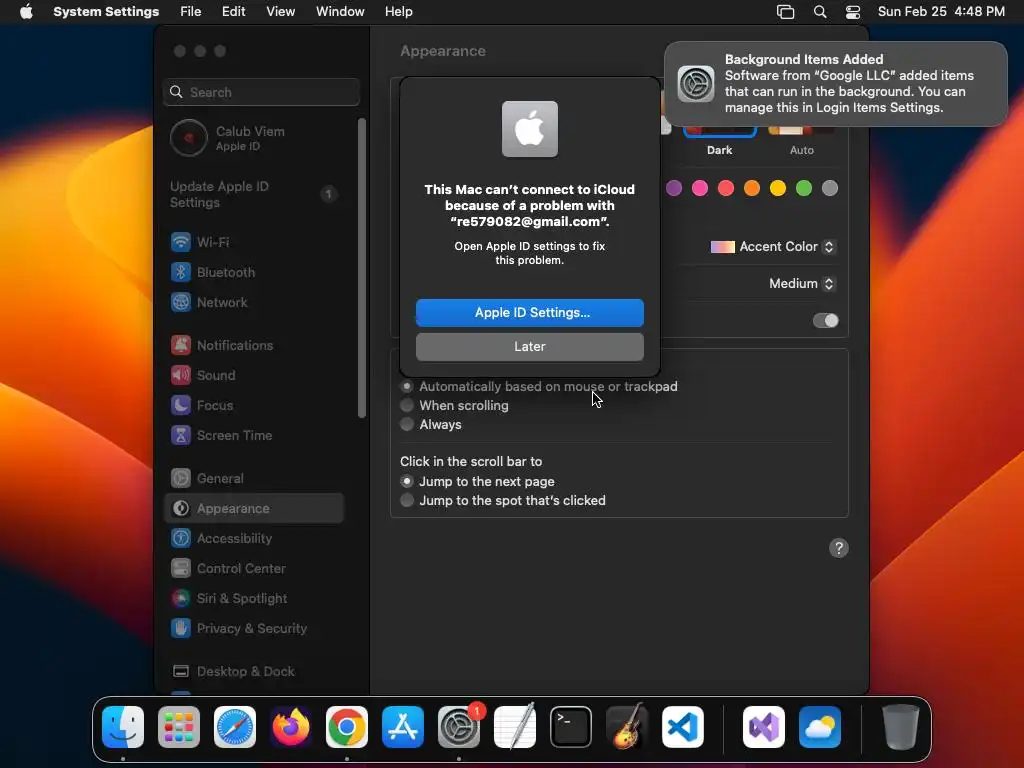Select Network globe icon in sidebar
Image resolution: width=1024 pixels, height=768 pixels.
click(181, 302)
